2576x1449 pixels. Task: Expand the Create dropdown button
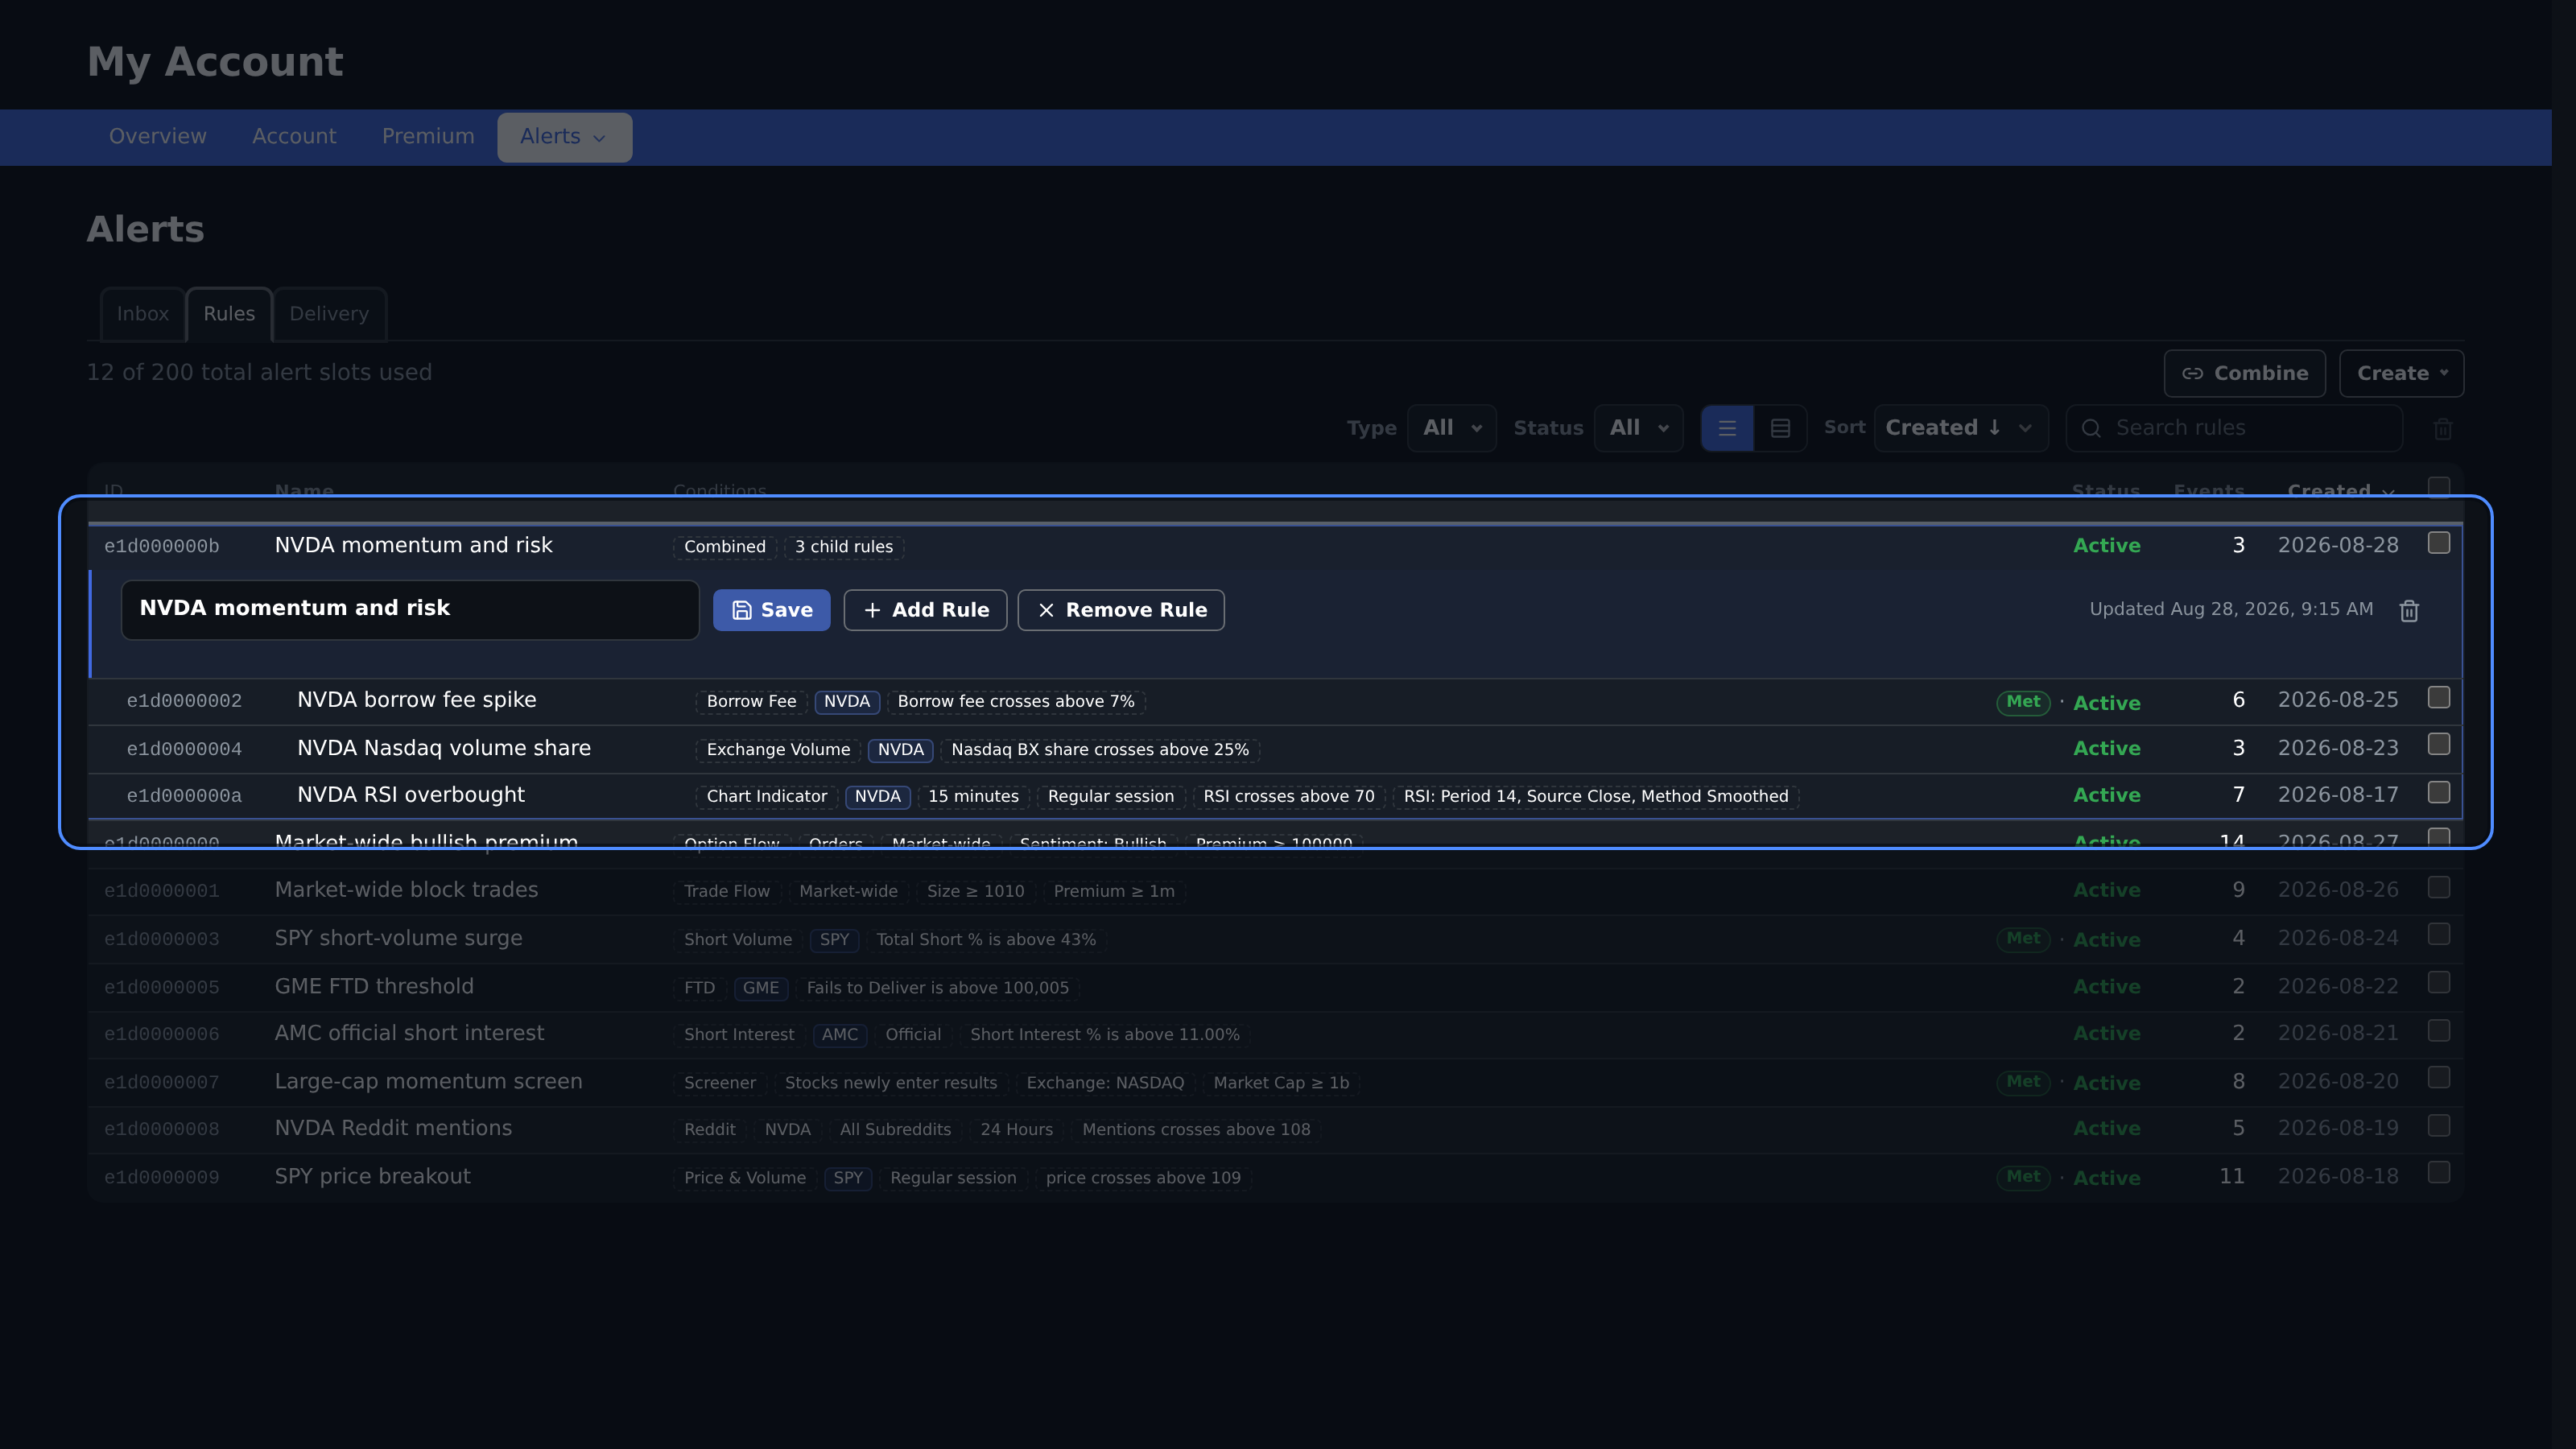tap(2401, 373)
